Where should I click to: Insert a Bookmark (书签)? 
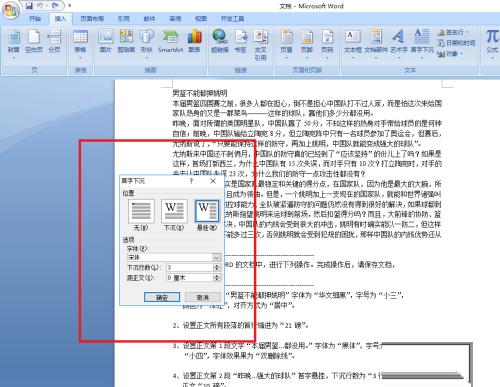[240, 42]
